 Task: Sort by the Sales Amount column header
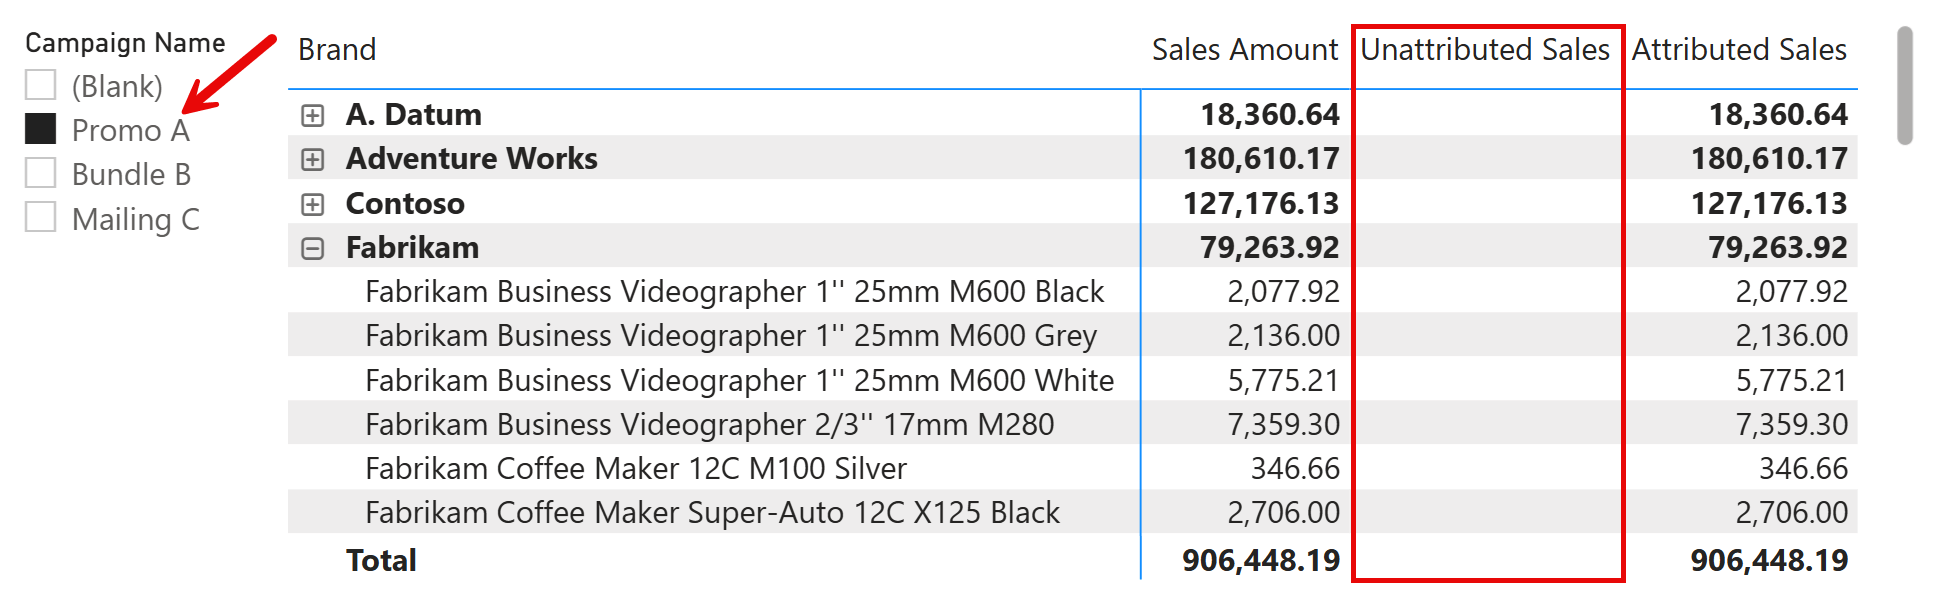(x=1244, y=50)
